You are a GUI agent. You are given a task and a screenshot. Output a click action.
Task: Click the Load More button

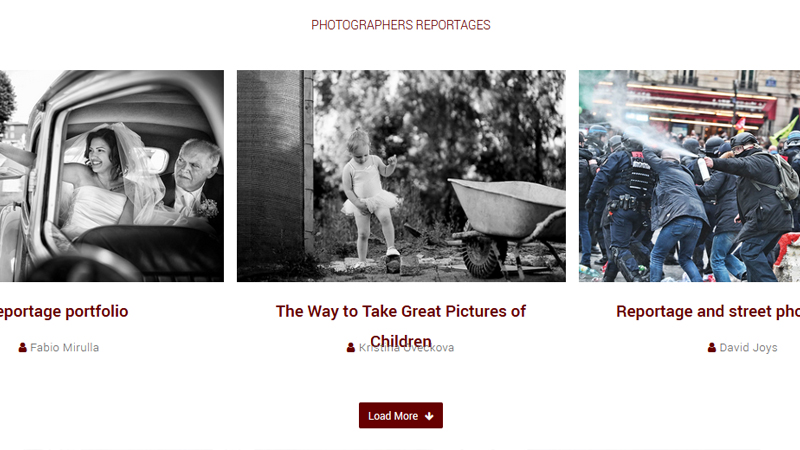tap(401, 415)
